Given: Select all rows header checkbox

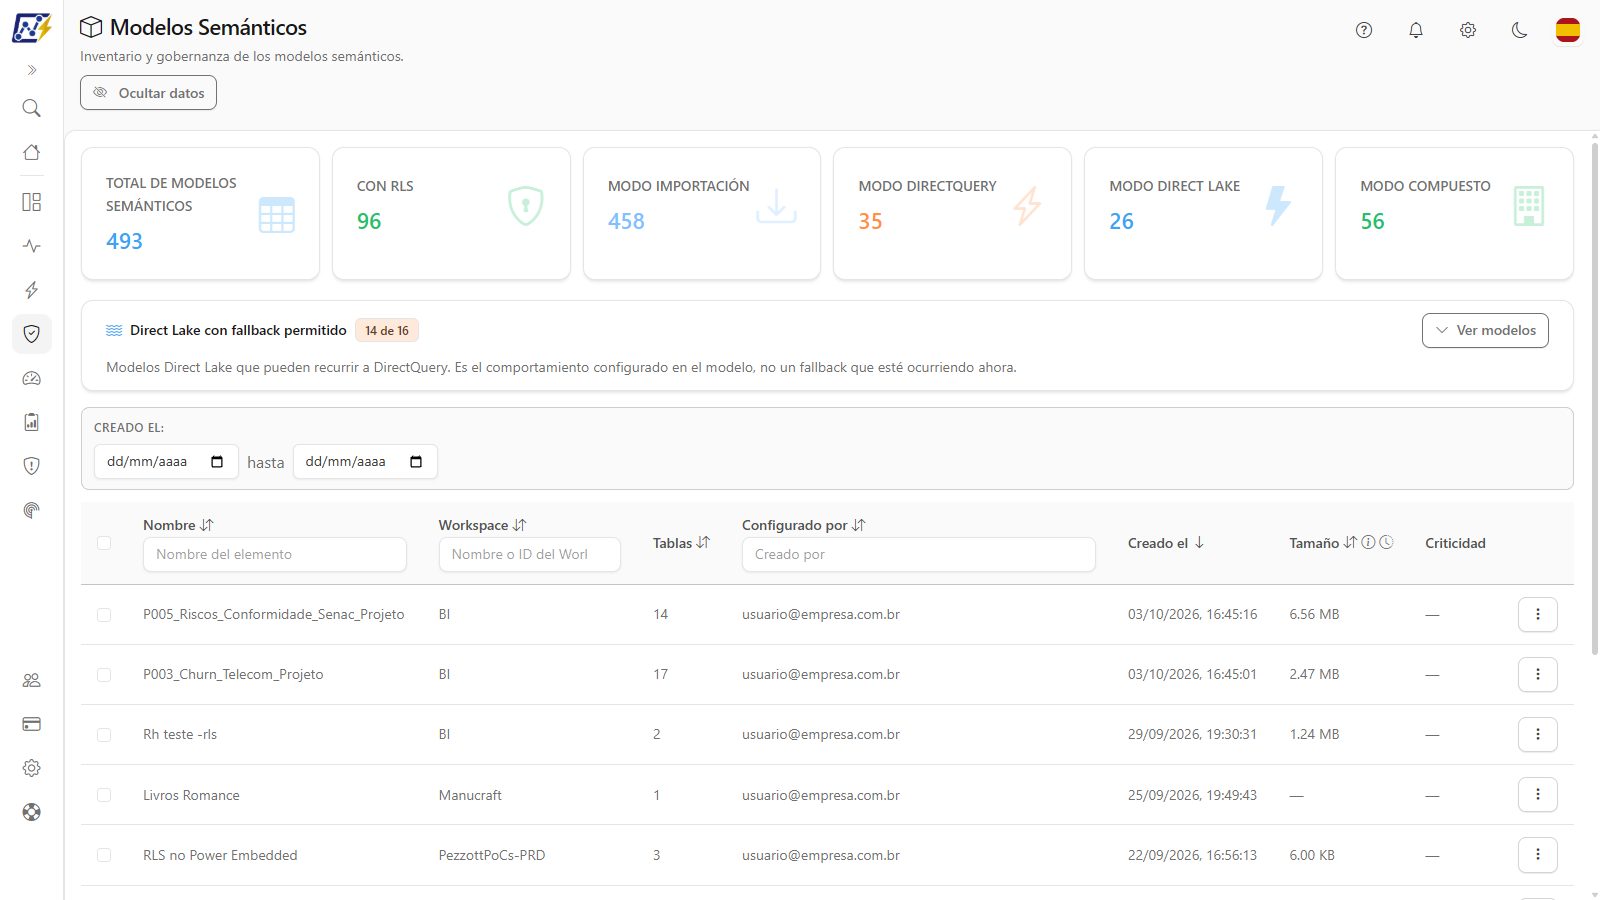Looking at the screenshot, I should point(104,543).
